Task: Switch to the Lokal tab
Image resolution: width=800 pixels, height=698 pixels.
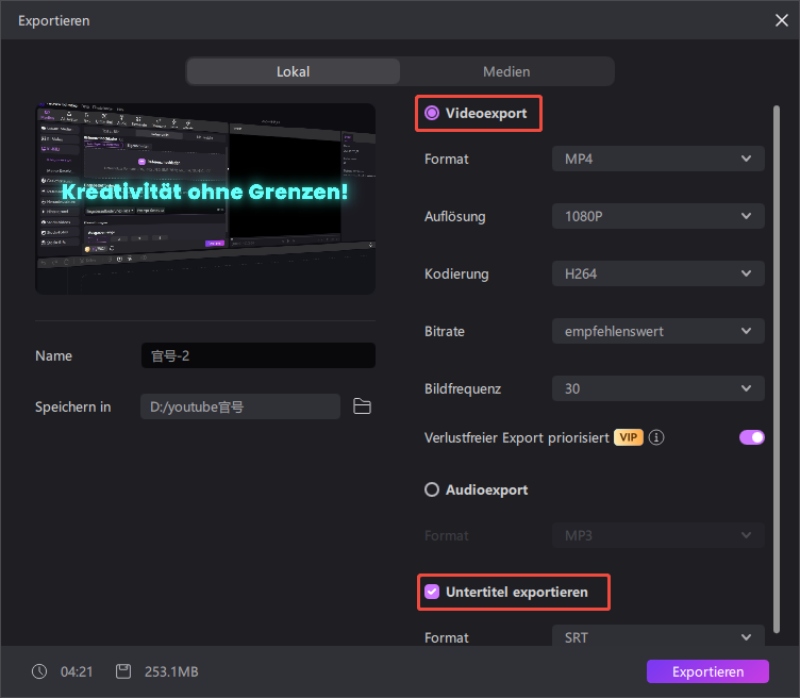Action: coord(293,71)
